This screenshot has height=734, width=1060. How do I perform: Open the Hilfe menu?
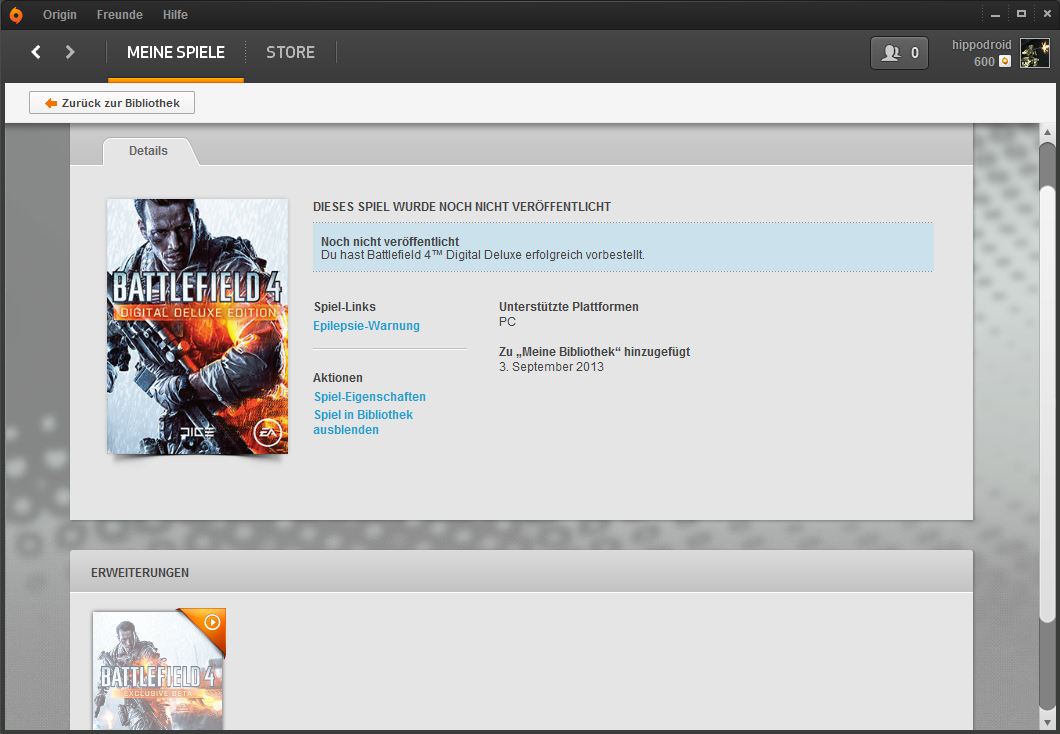point(175,14)
